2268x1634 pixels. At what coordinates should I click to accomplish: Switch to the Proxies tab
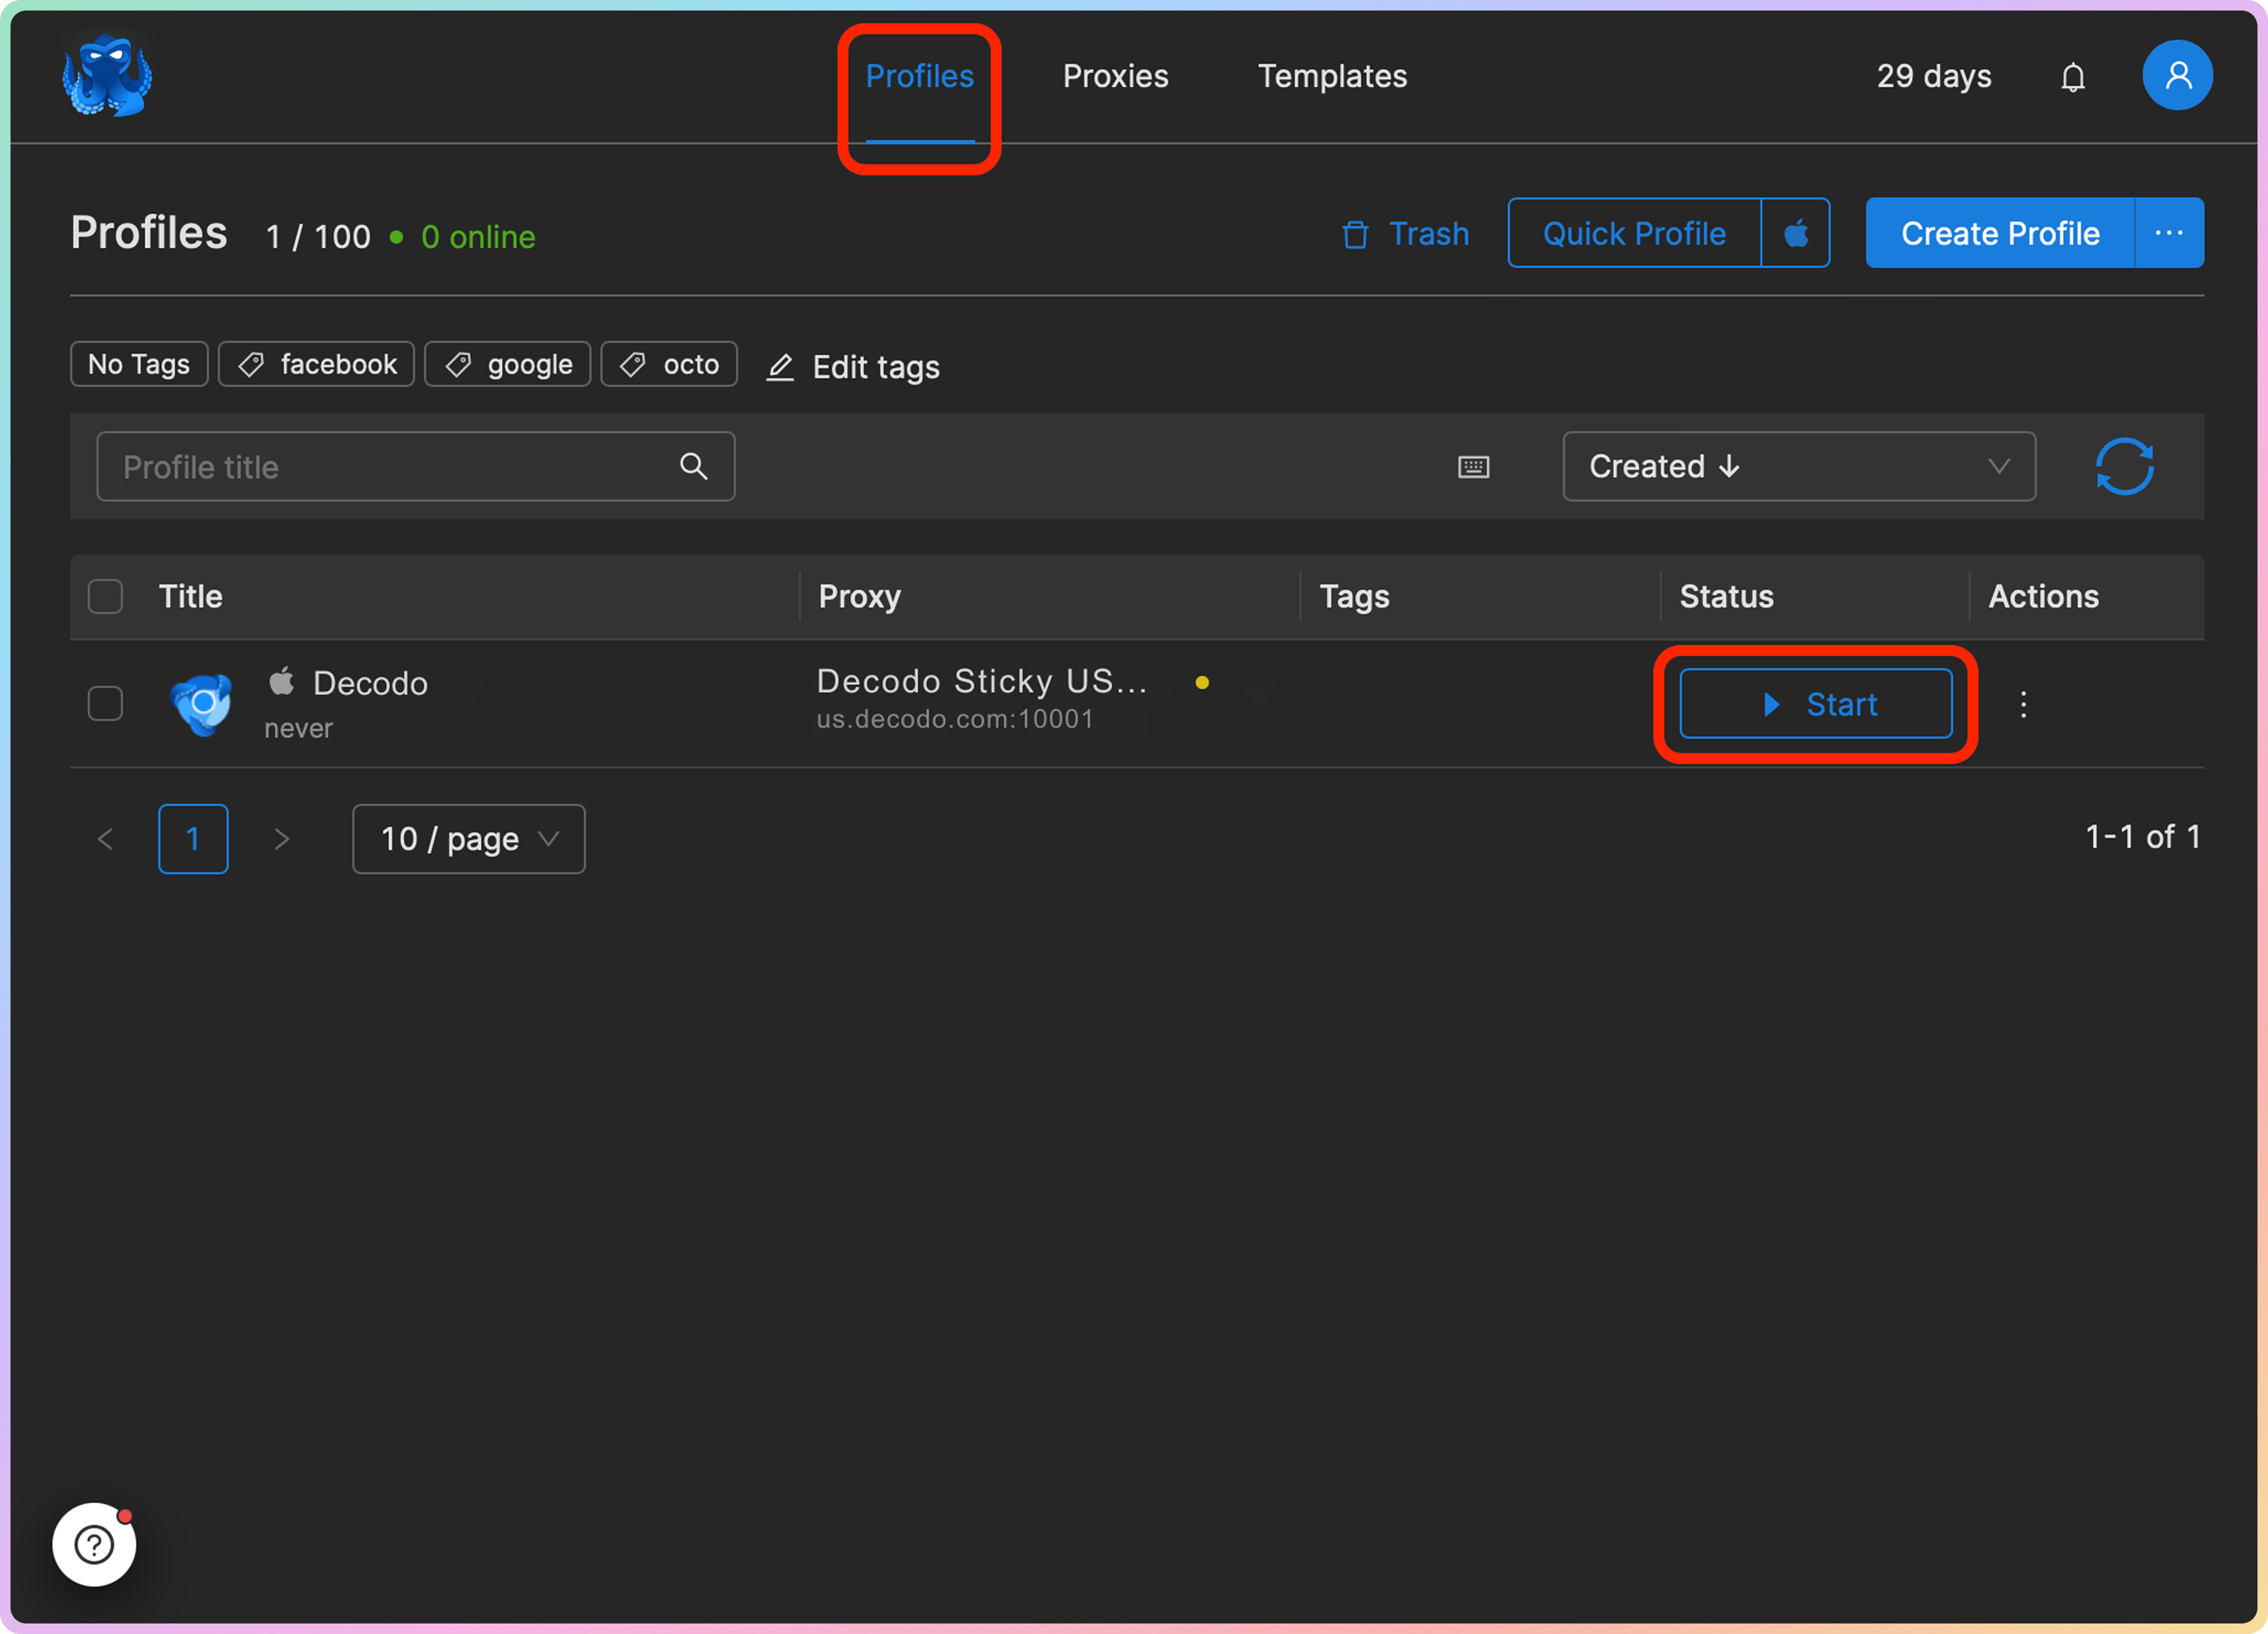point(1115,76)
